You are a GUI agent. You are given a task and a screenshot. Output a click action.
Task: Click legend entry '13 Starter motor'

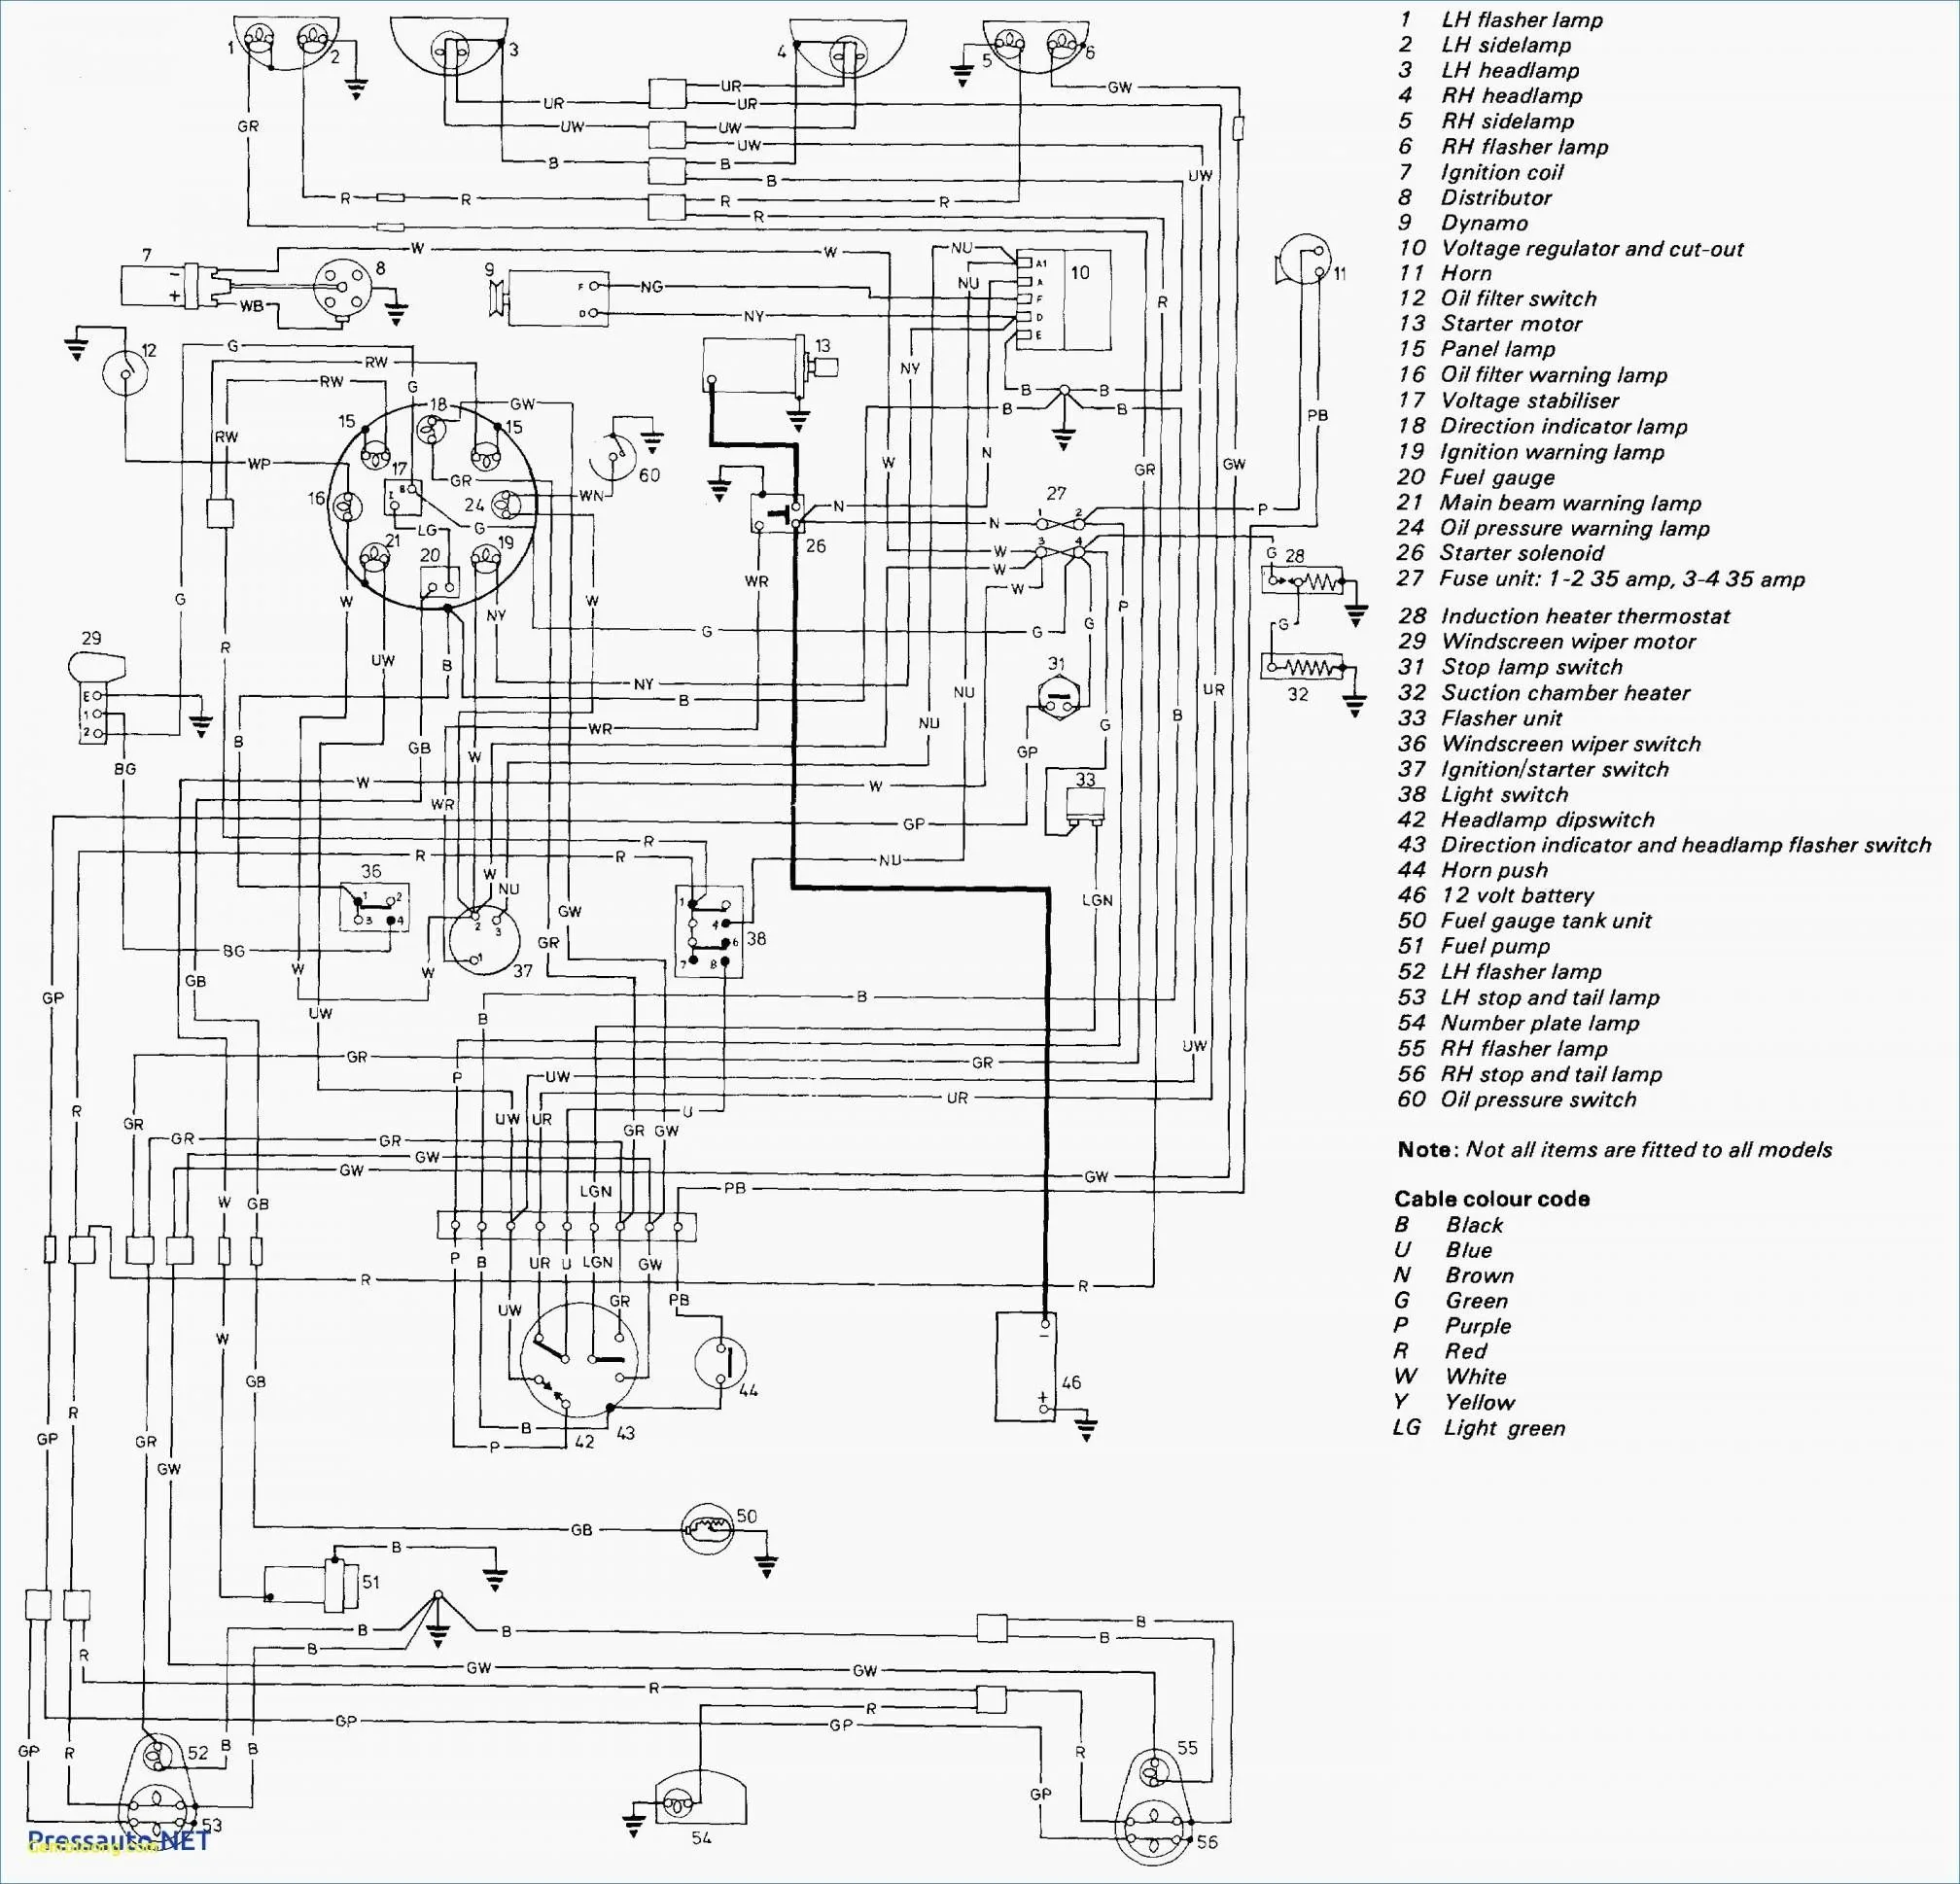(1490, 324)
